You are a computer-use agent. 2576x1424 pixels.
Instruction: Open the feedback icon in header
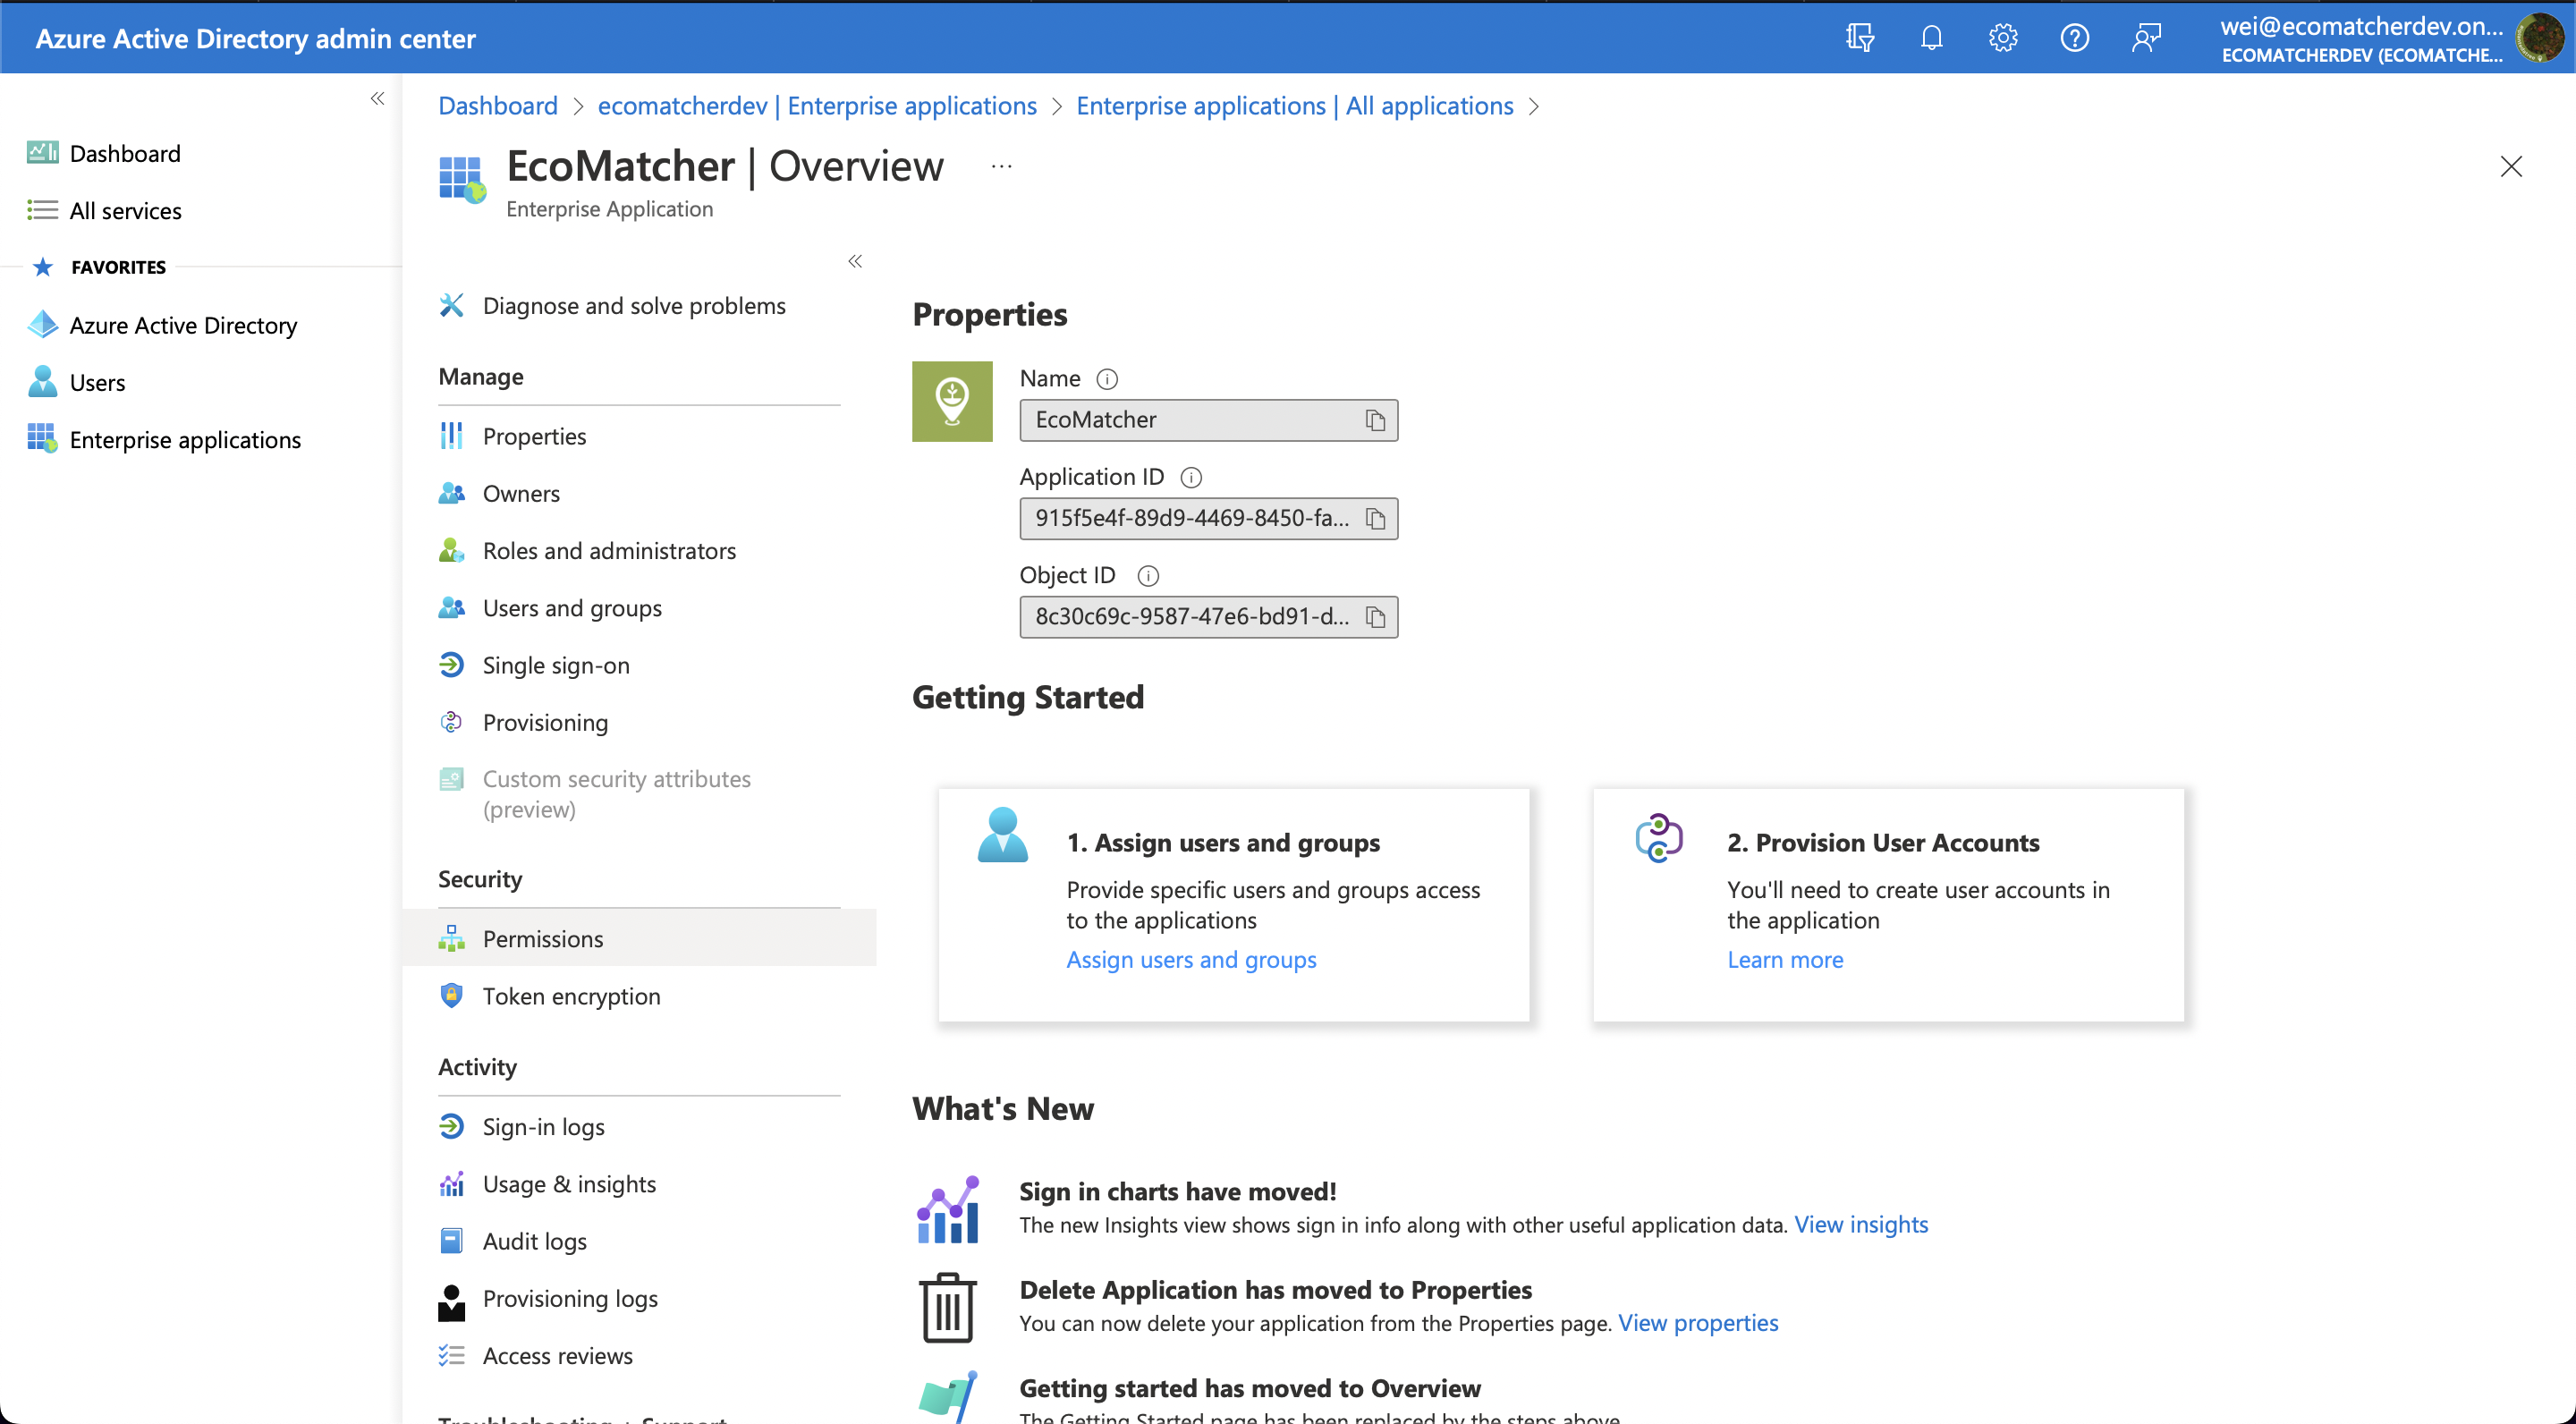point(2147,38)
